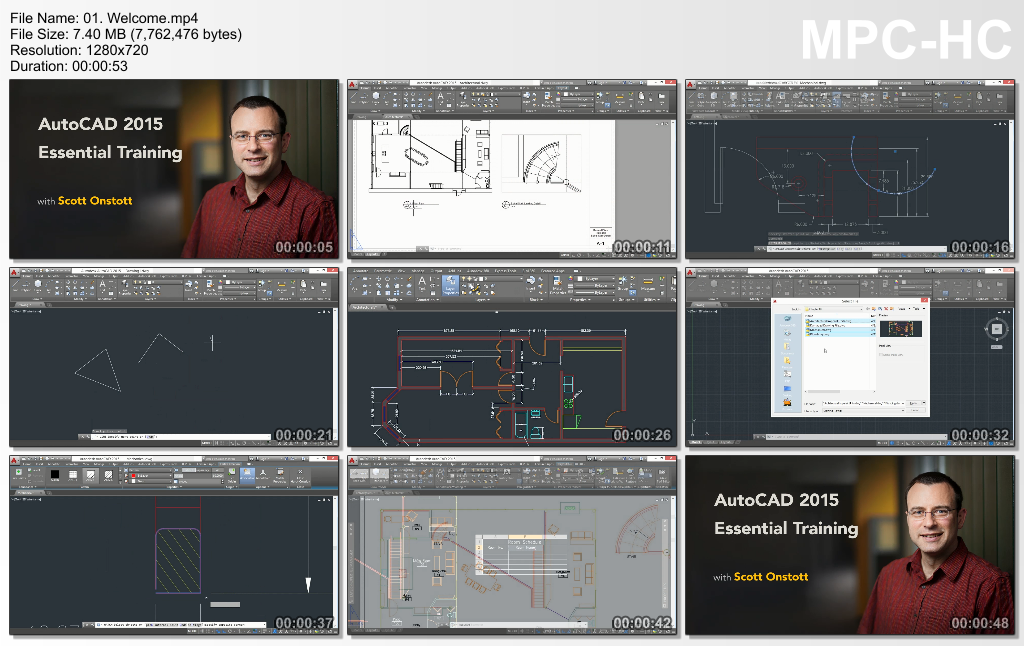The width and height of the screenshot is (1024, 646).
Task: Click the triangle drawing in the 00:00:21 frame
Action: click(98, 370)
